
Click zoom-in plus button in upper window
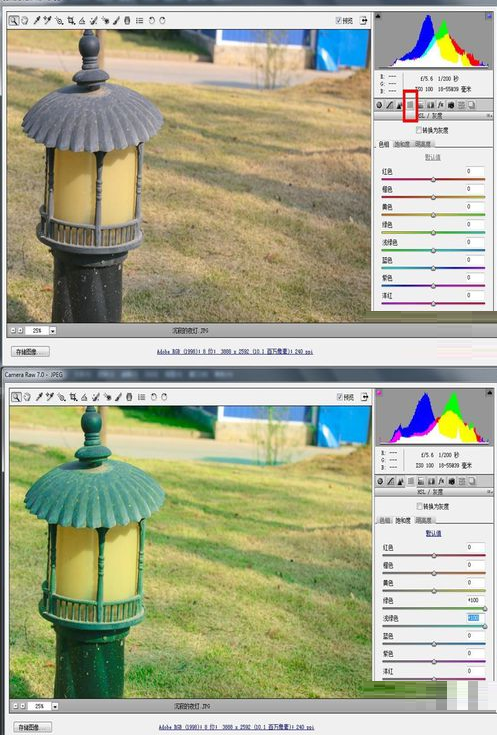20,330
